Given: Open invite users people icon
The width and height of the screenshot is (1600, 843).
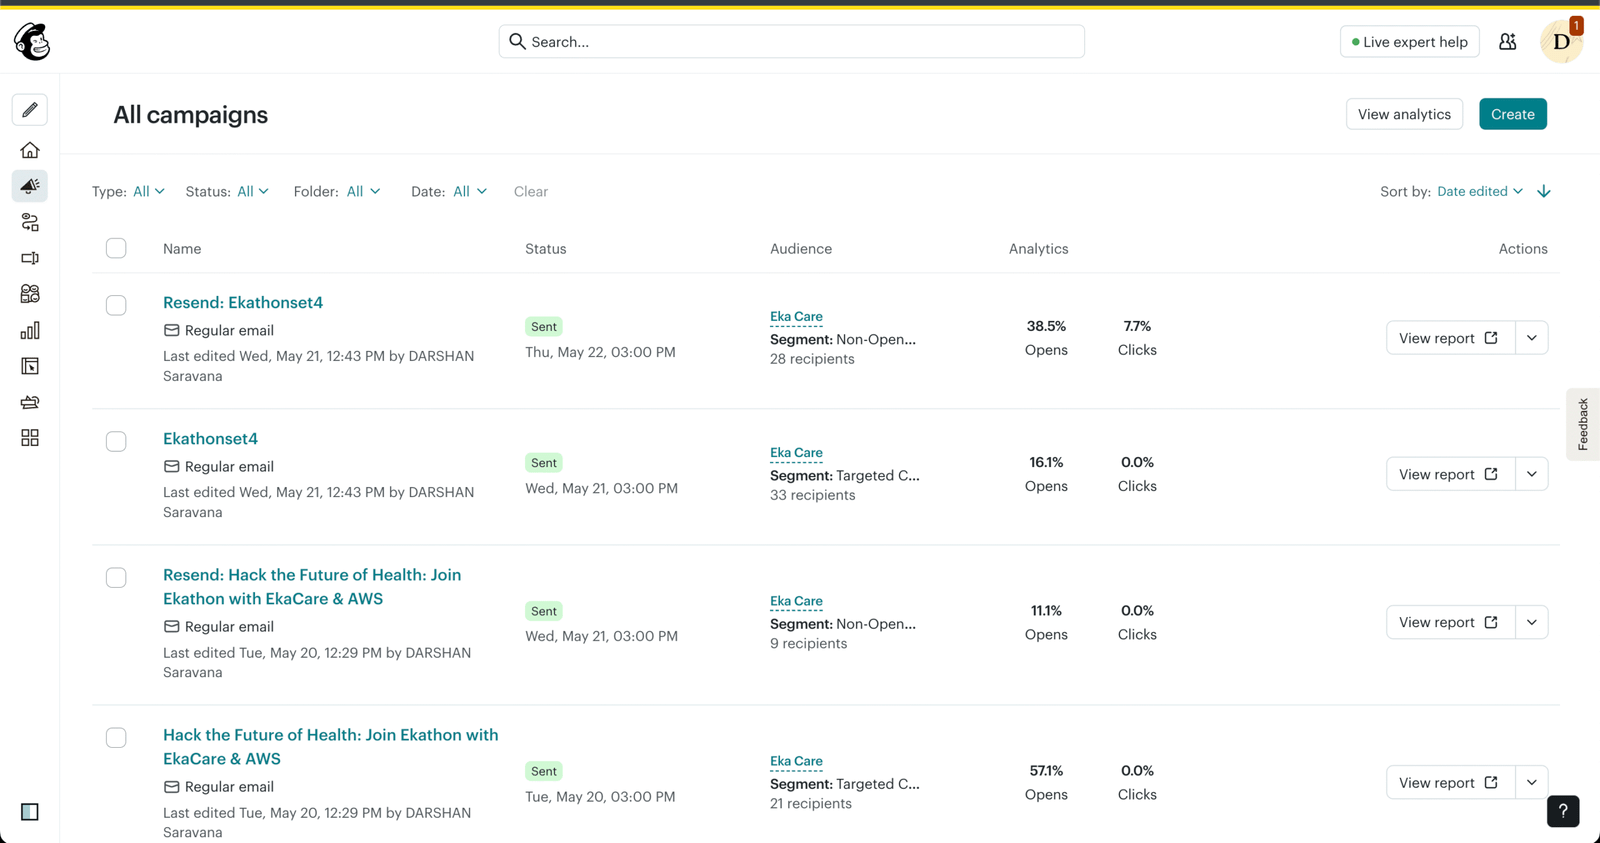Looking at the screenshot, I should [1508, 42].
